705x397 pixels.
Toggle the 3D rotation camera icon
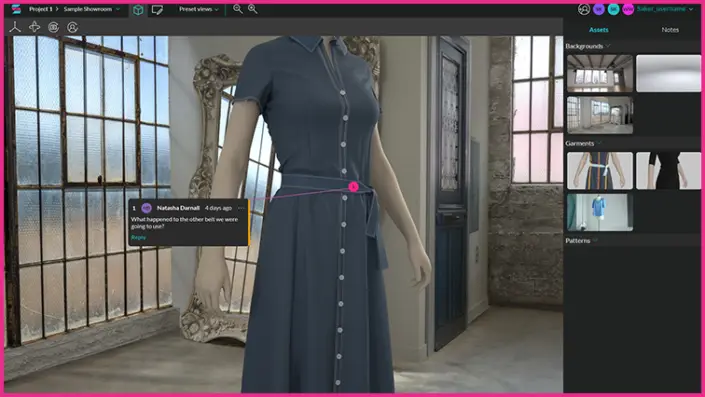[x=54, y=27]
